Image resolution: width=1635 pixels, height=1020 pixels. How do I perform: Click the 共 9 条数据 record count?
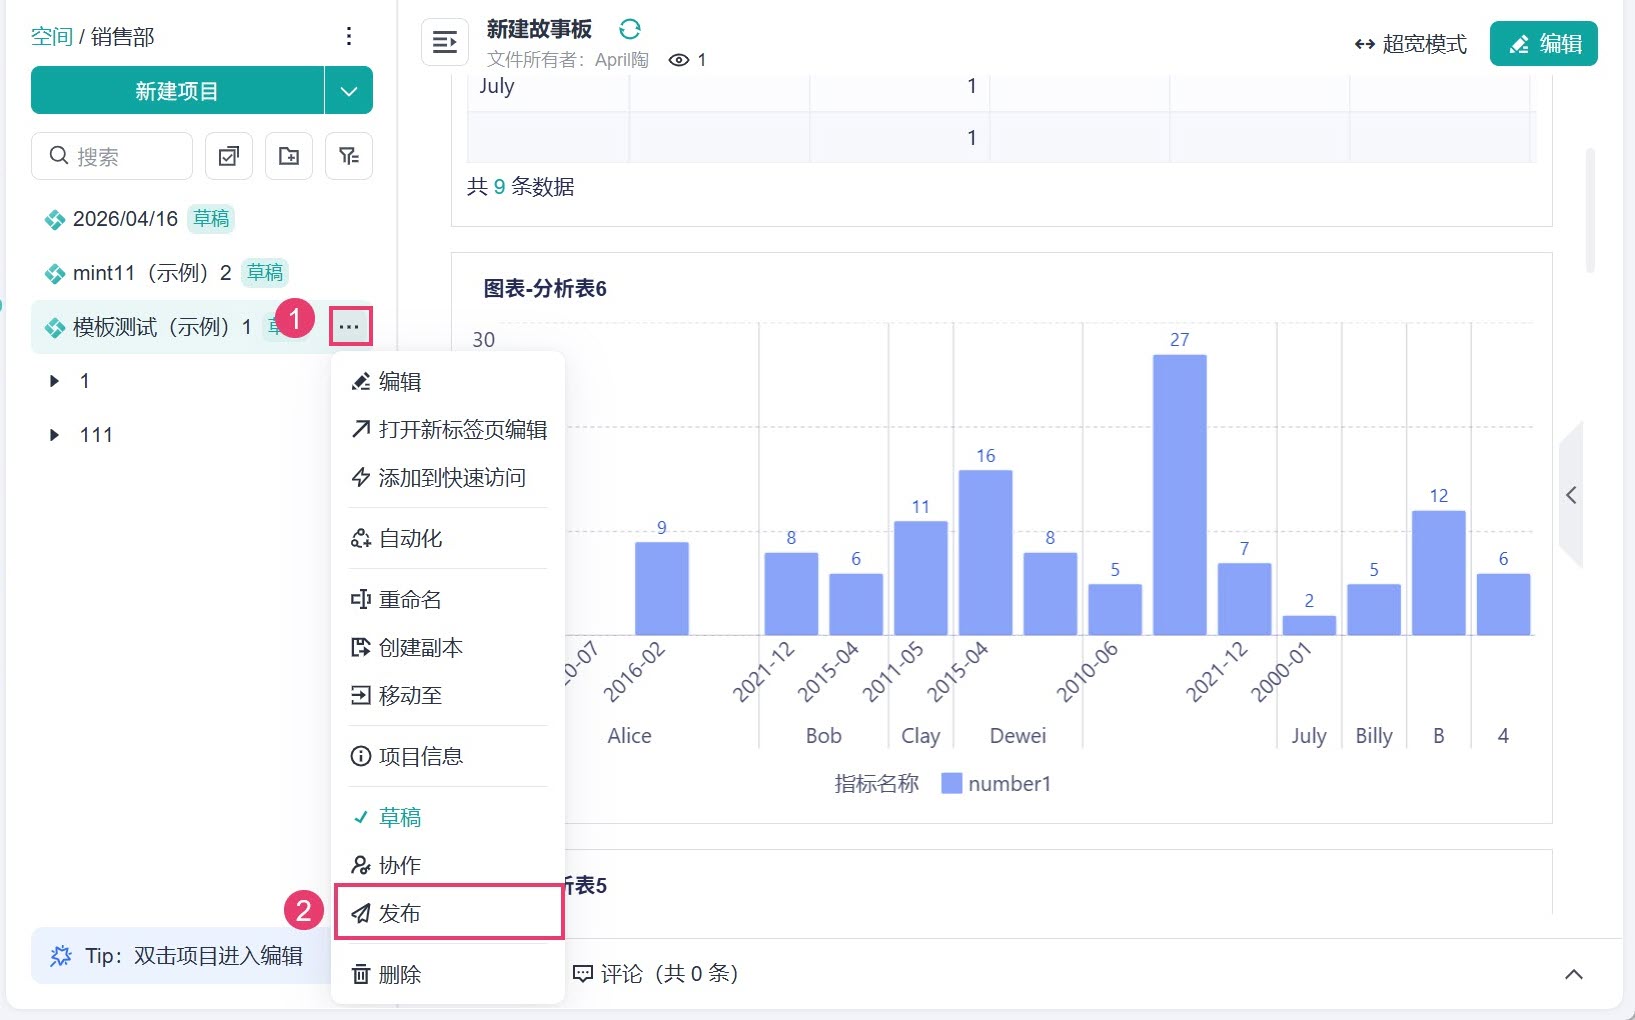521,187
